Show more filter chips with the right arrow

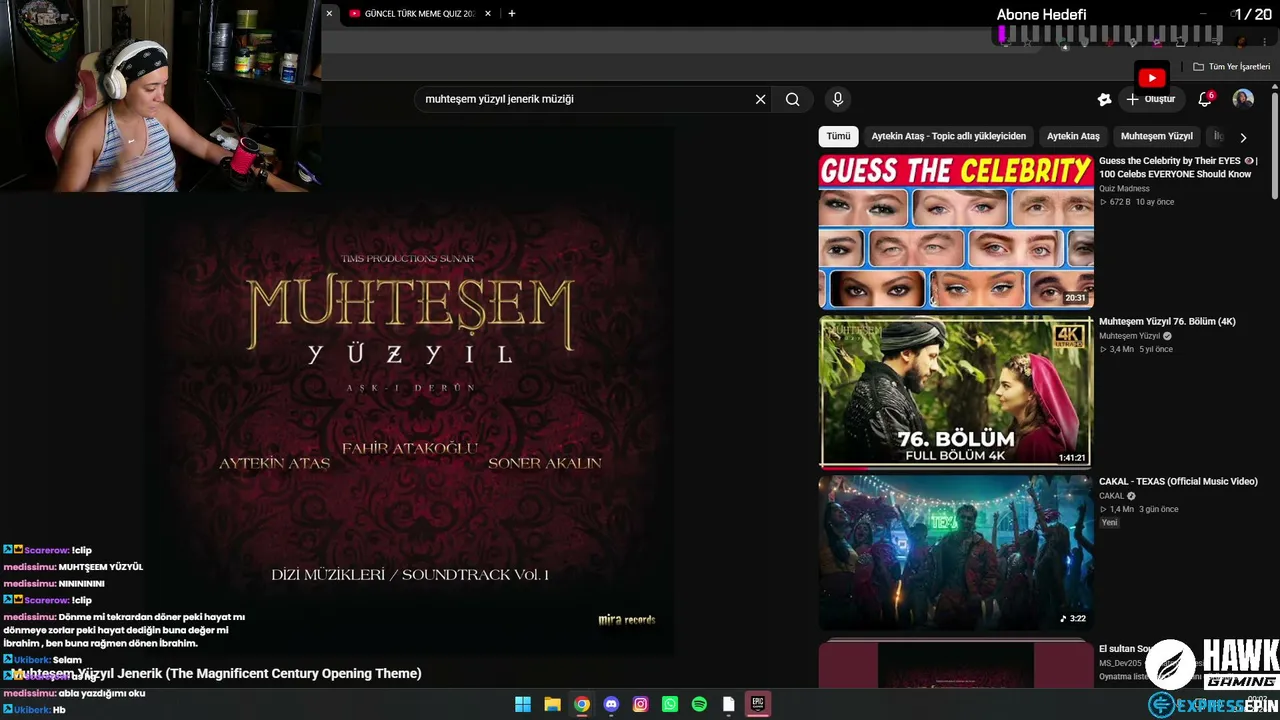1243,137
